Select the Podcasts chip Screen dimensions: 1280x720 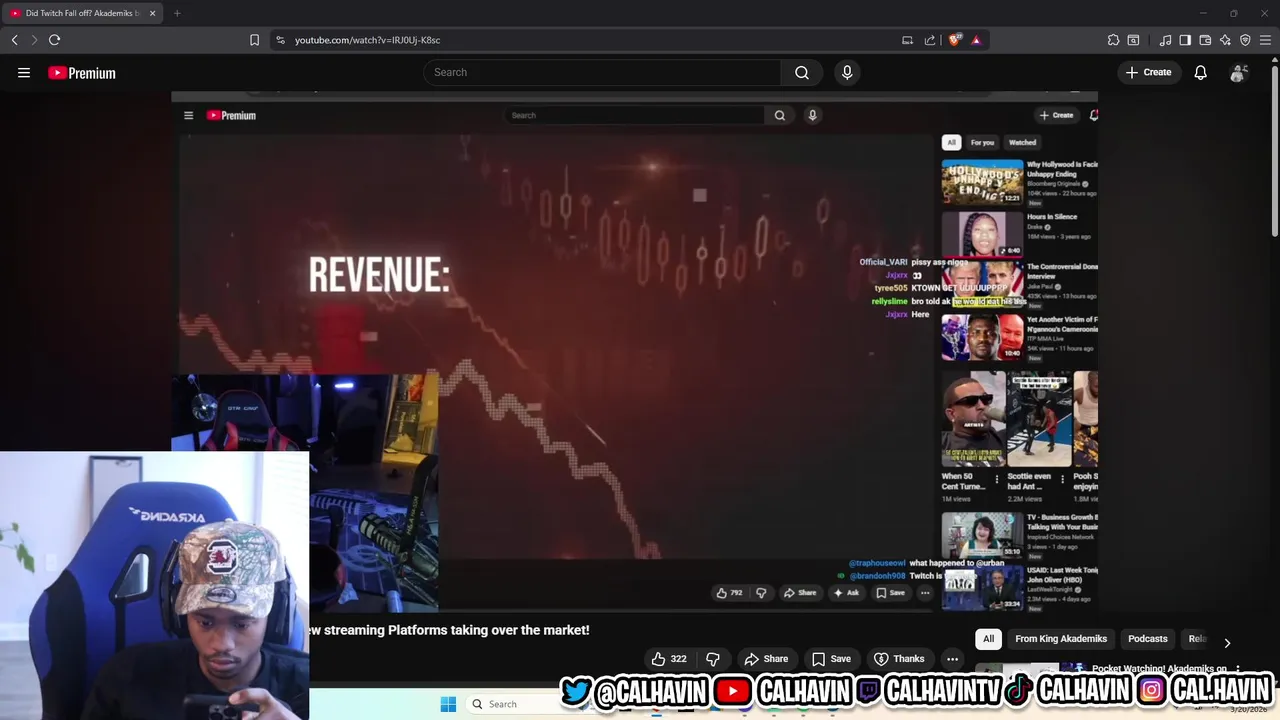1147,639
